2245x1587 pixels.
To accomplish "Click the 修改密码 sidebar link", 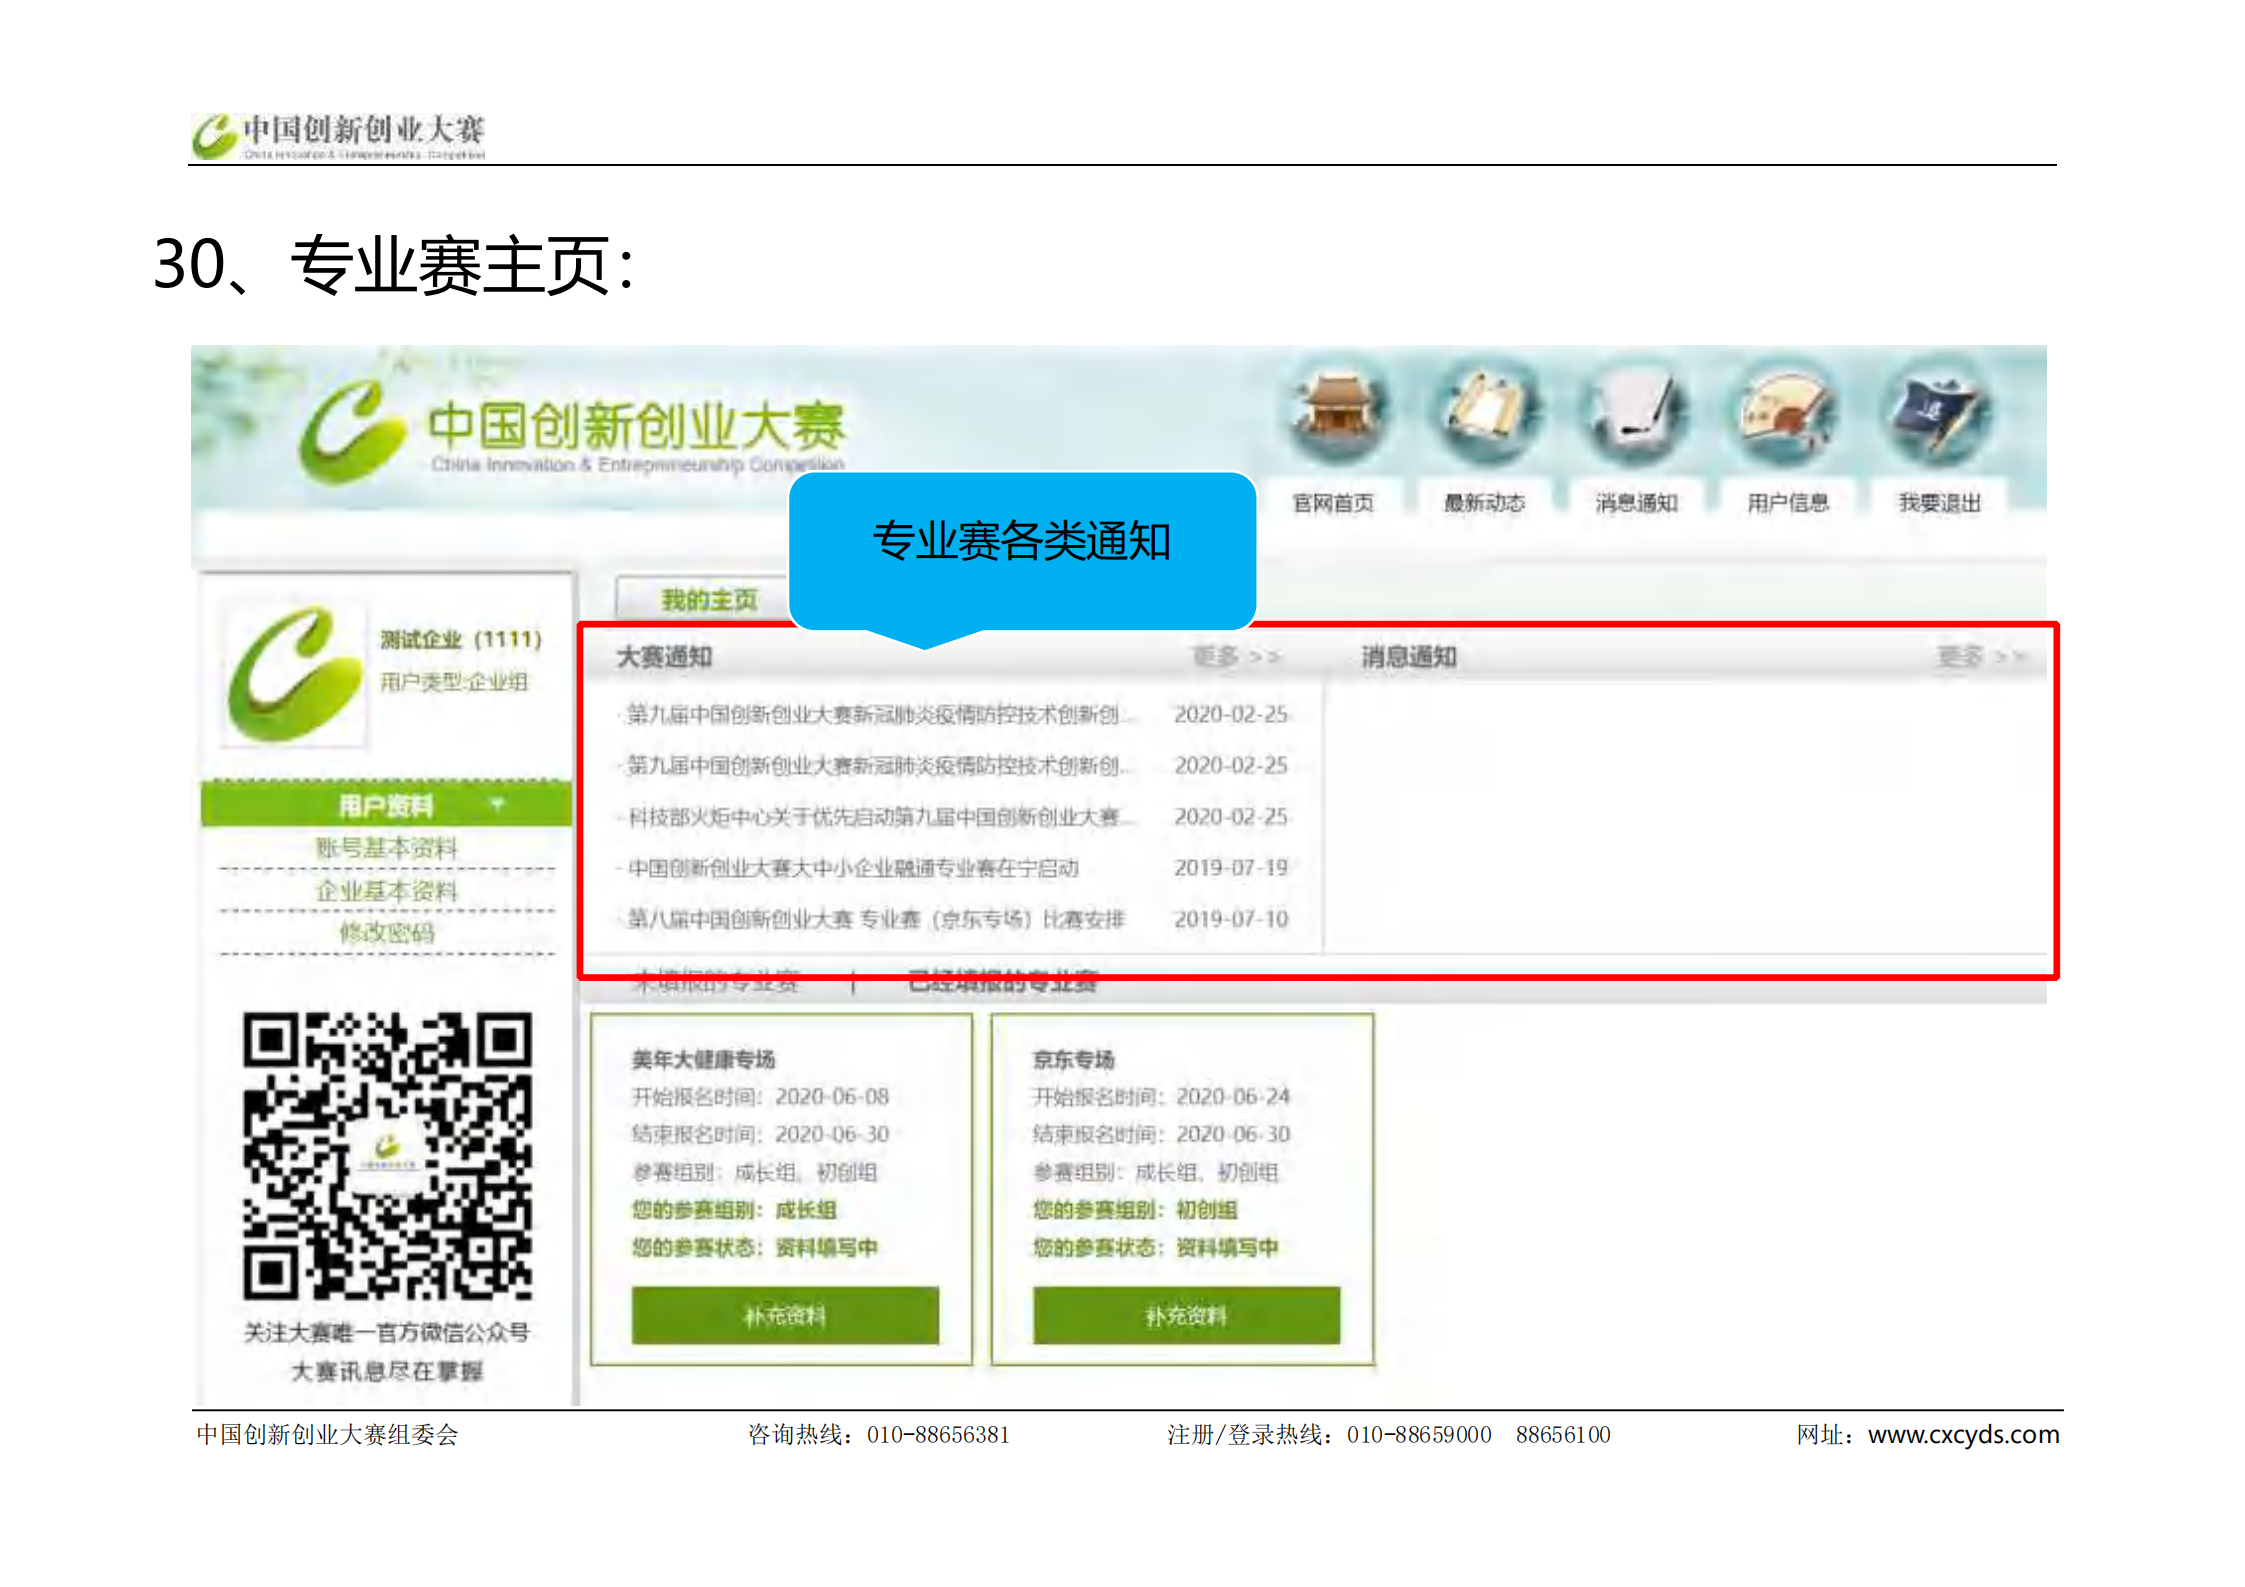I will pyautogui.click(x=387, y=932).
